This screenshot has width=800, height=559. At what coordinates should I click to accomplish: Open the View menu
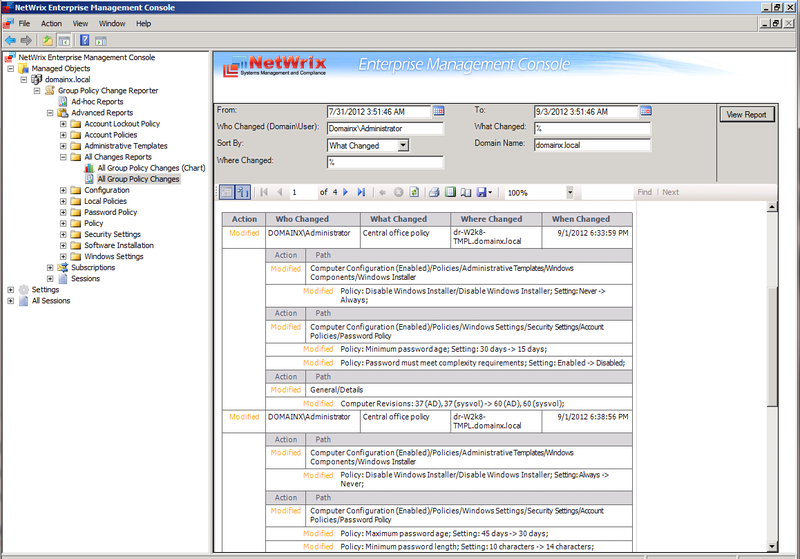80,23
